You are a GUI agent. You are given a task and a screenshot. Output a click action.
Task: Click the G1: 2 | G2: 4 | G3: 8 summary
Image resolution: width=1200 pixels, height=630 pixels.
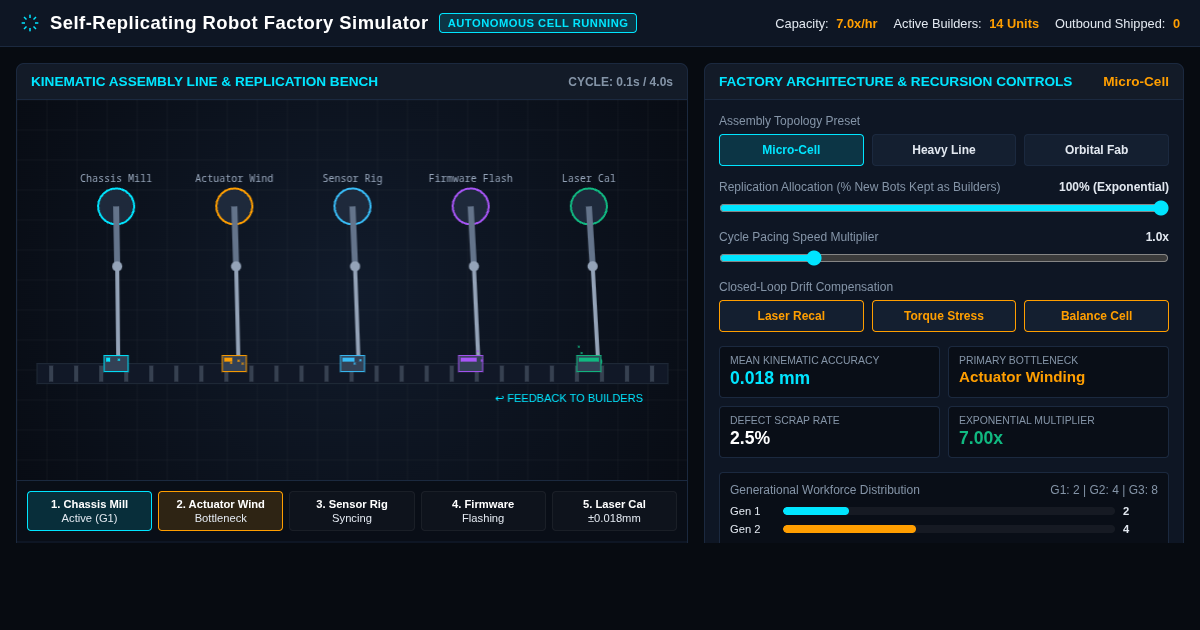(x=1104, y=490)
